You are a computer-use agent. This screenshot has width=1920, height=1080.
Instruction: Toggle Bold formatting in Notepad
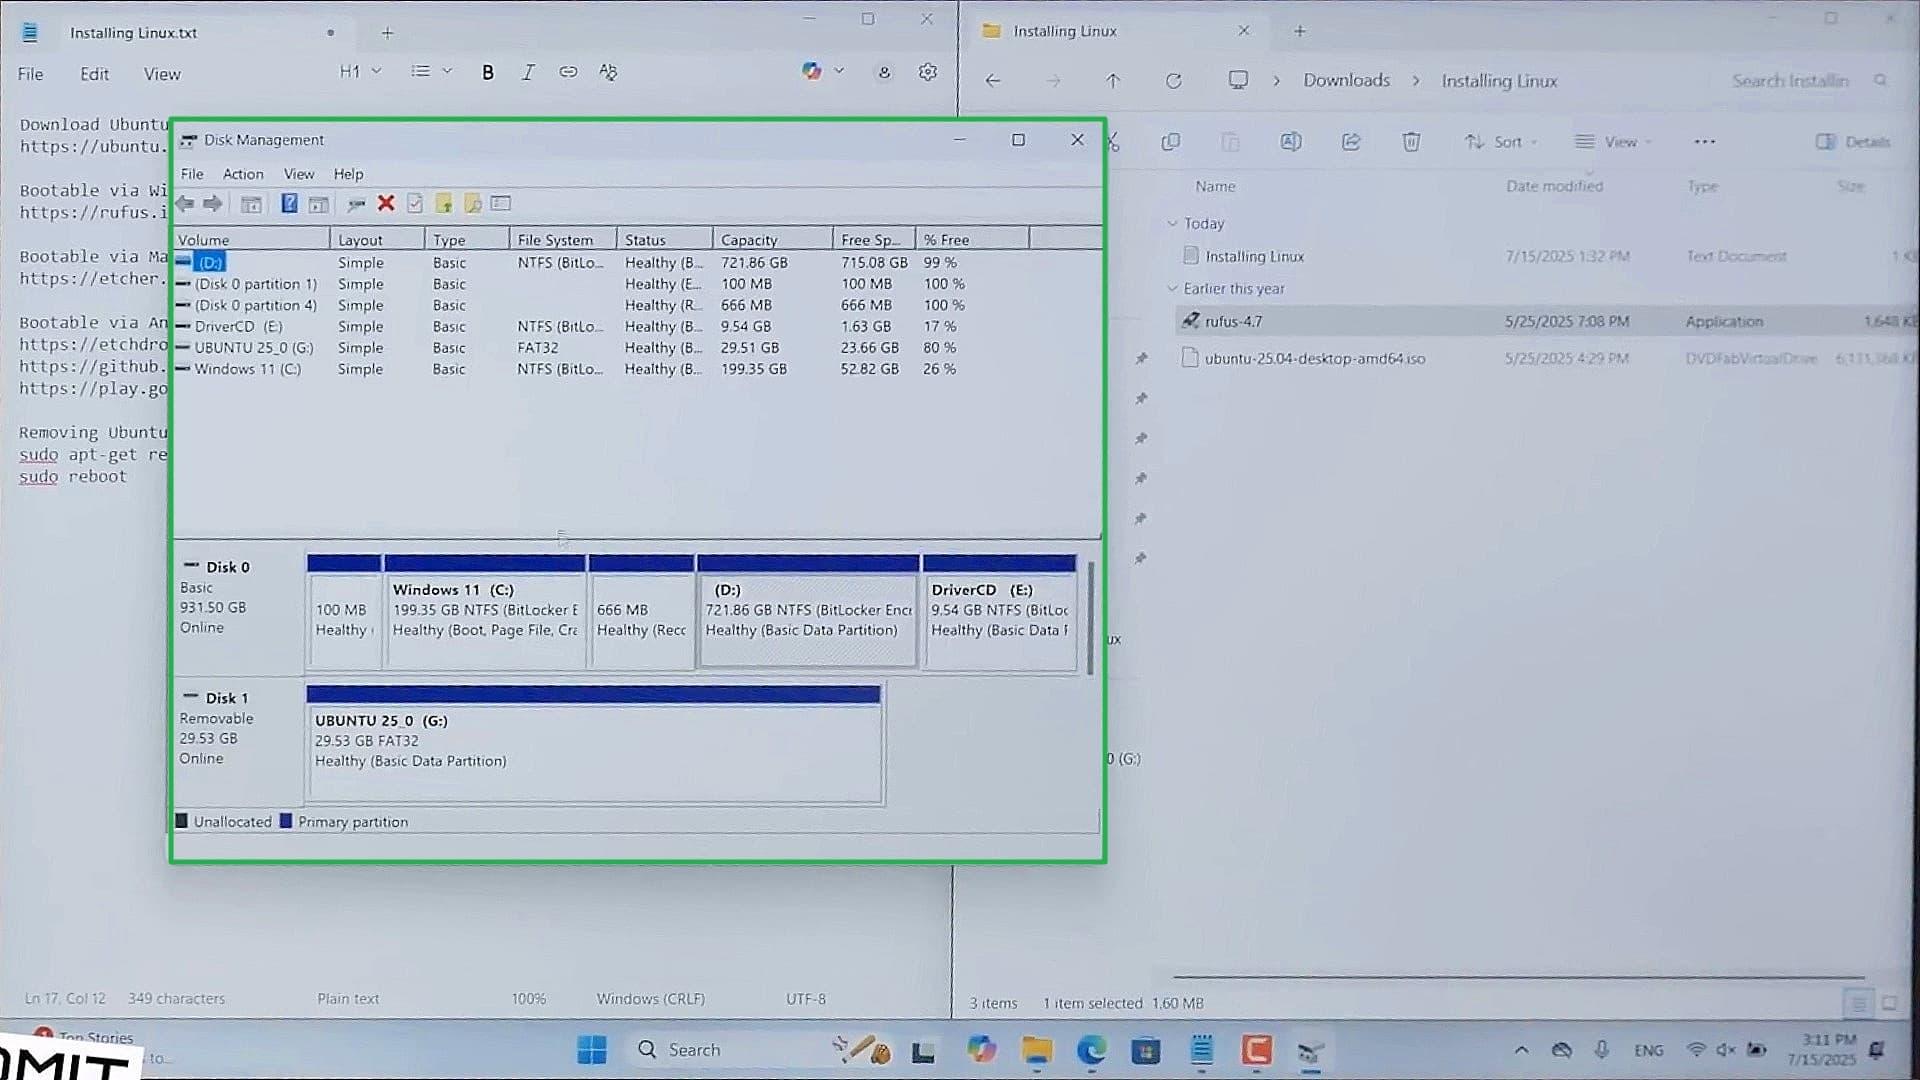point(488,72)
